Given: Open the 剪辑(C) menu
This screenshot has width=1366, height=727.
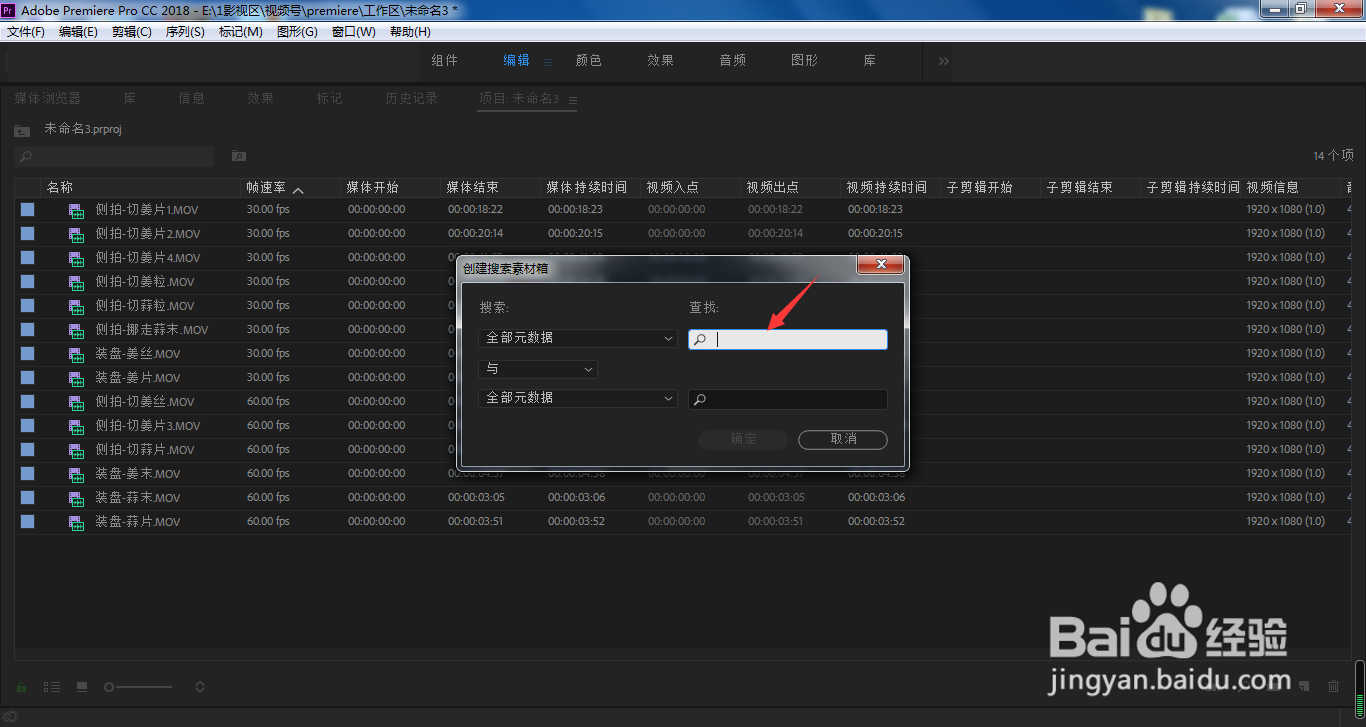Looking at the screenshot, I should coord(132,32).
